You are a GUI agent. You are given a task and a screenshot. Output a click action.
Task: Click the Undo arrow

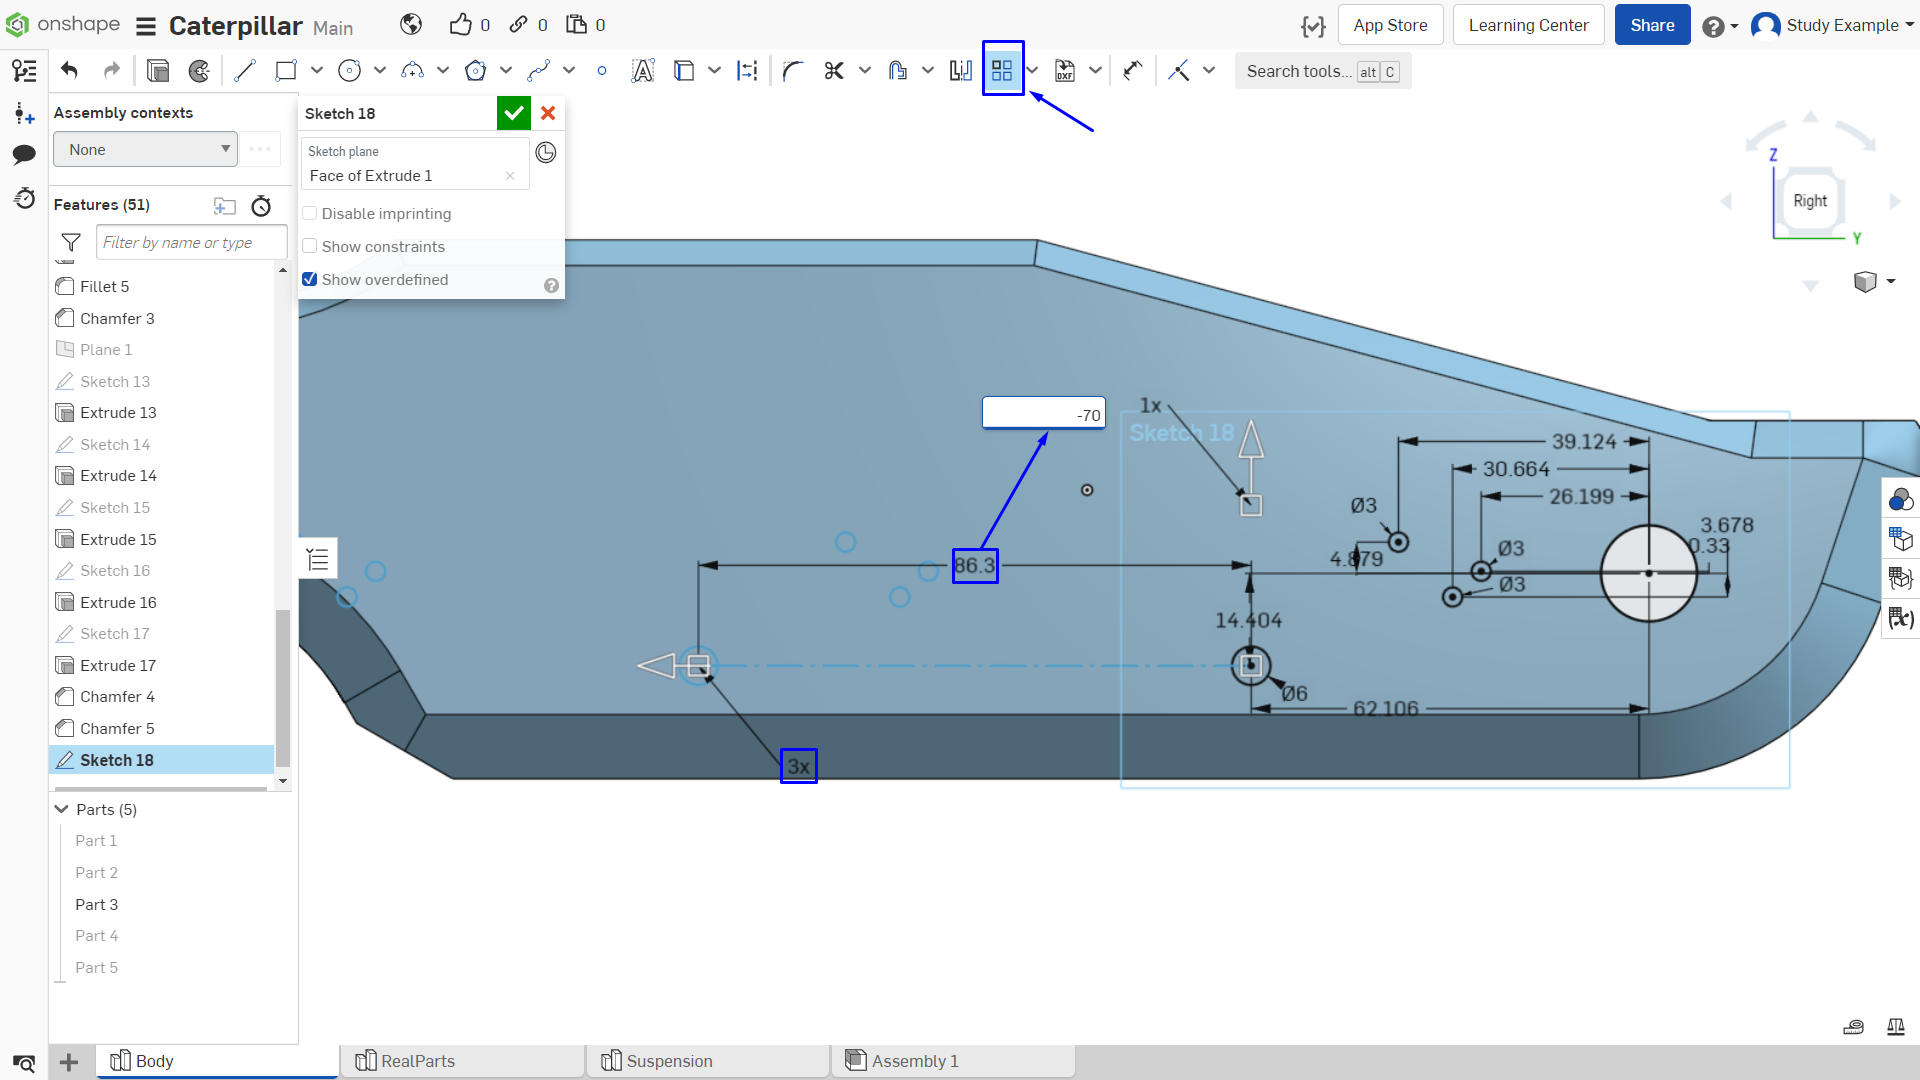69,70
